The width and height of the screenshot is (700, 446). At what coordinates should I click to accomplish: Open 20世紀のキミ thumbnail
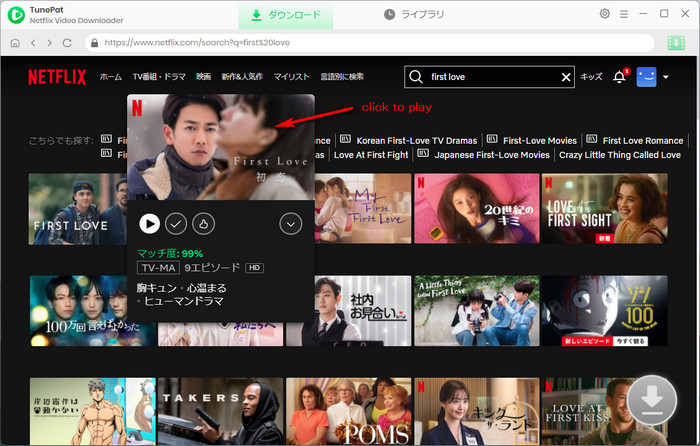point(477,208)
